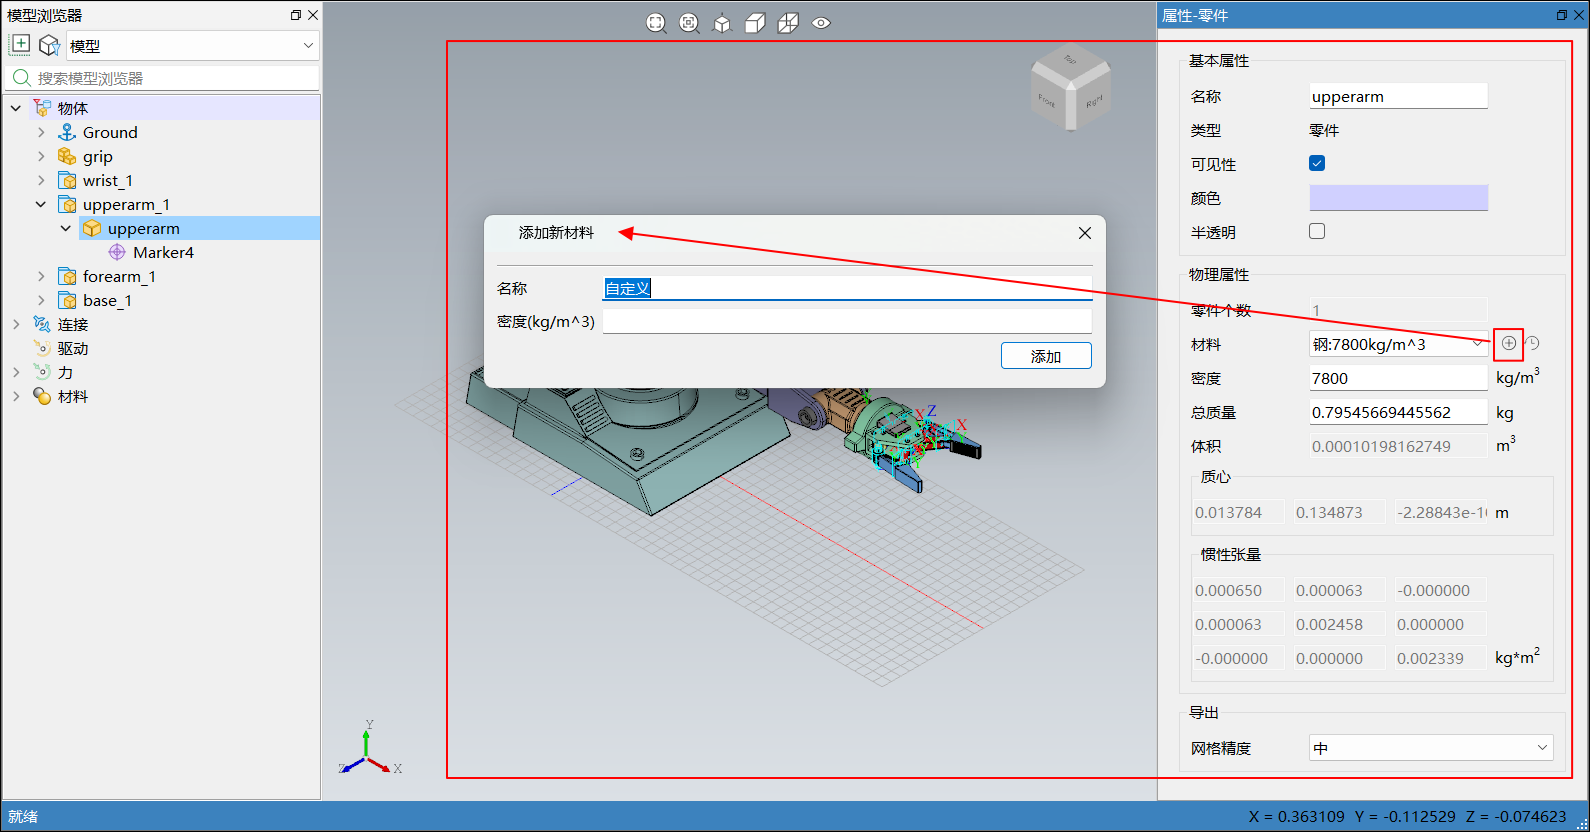The width and height of the screenshot is (1590, 832).
Task: Expand the forearm_1 tree node
Action: point(41,277)
